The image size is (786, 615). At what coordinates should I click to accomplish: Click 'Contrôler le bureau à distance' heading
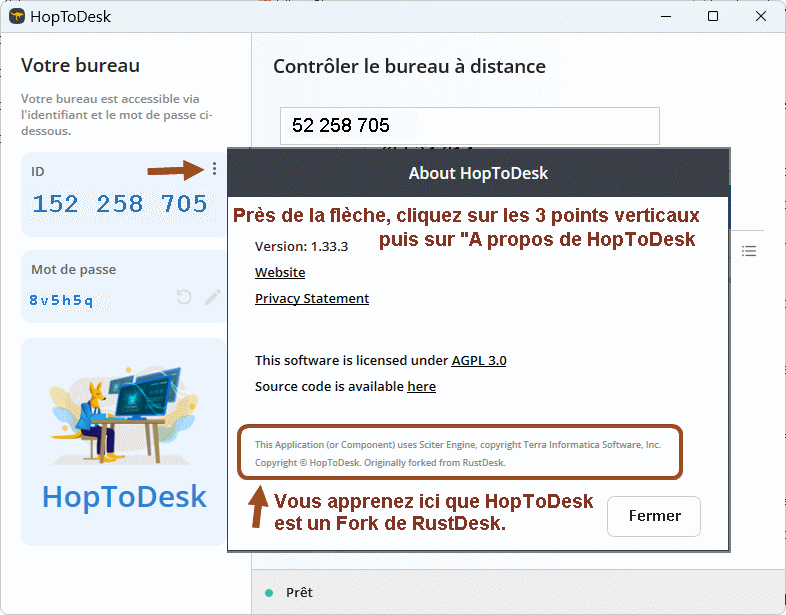[x=409, y=67]
